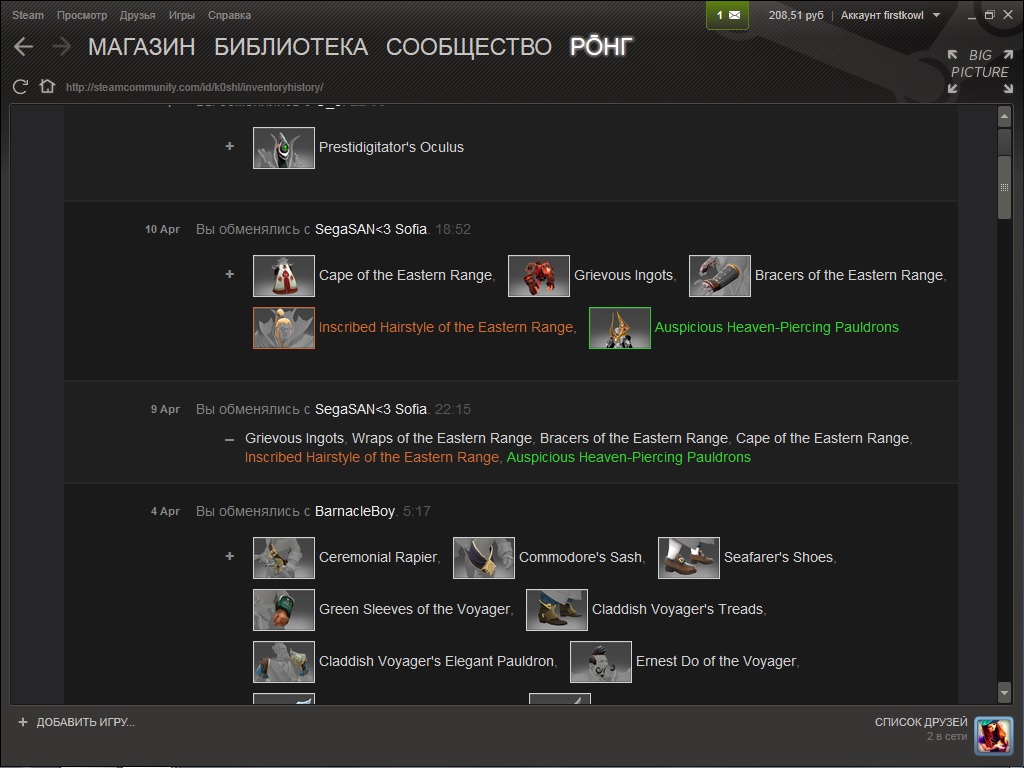The image size is (1024, 768).
Task: Switch to the БИБЛИОТЕКА tab
Action: [291, 46]
